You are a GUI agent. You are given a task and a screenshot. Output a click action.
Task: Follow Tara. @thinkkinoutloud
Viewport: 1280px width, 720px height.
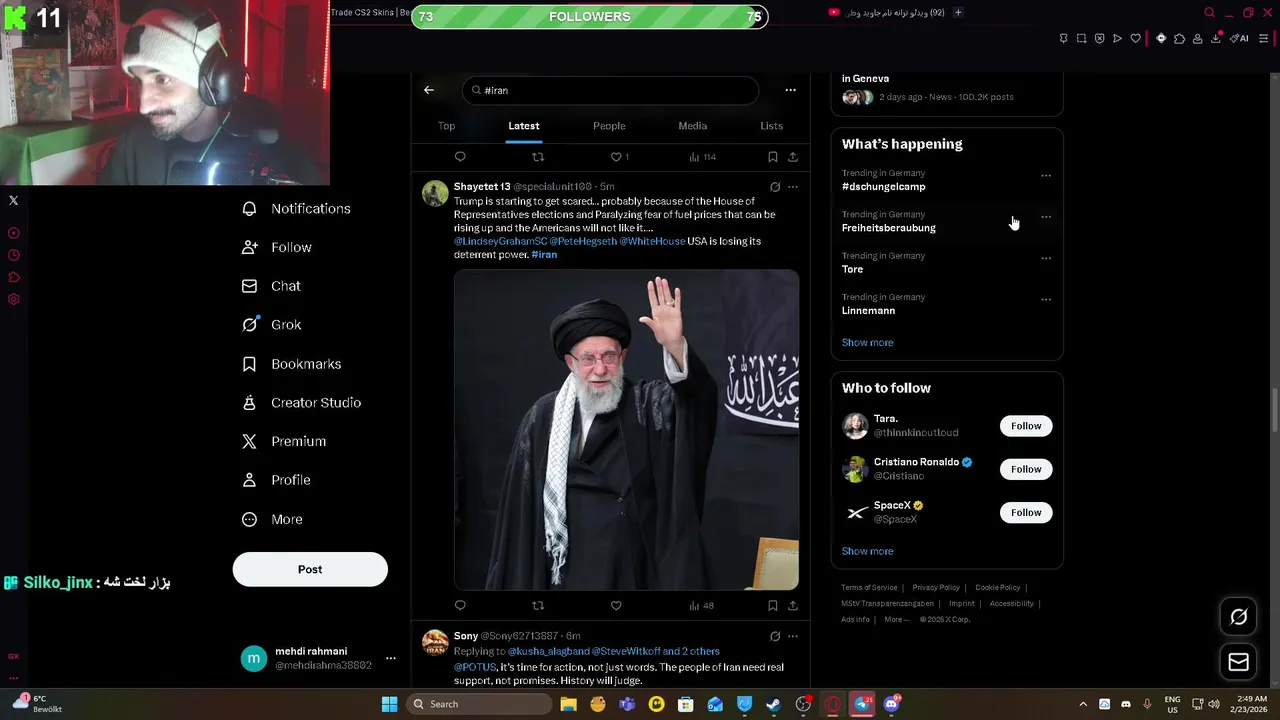coord(1025,426)
